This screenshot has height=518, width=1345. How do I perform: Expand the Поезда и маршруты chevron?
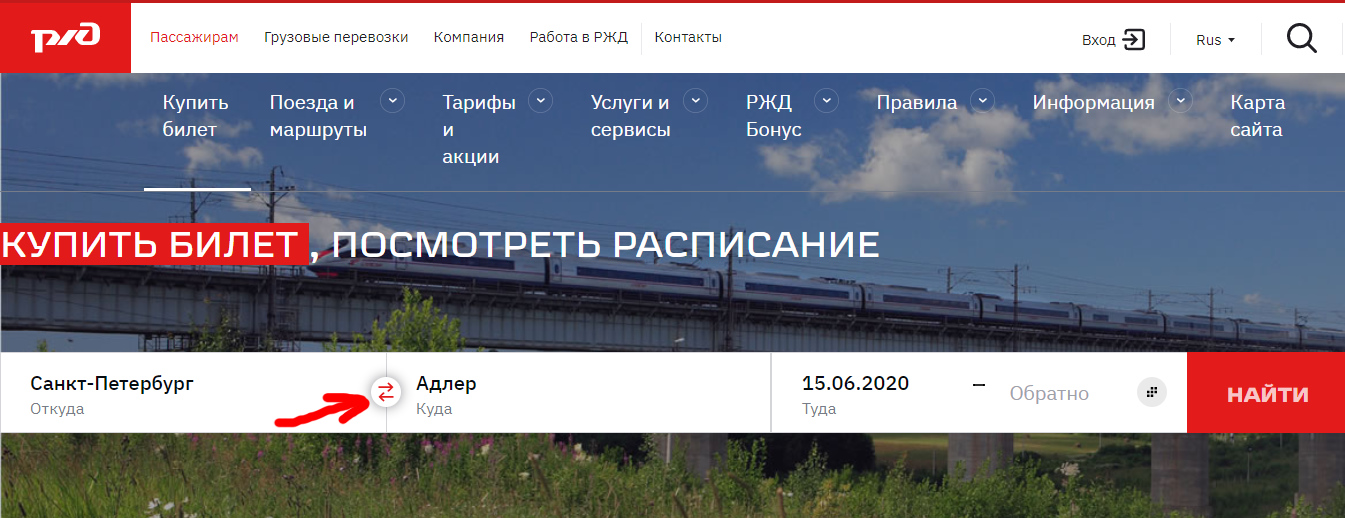click(392, 101)
